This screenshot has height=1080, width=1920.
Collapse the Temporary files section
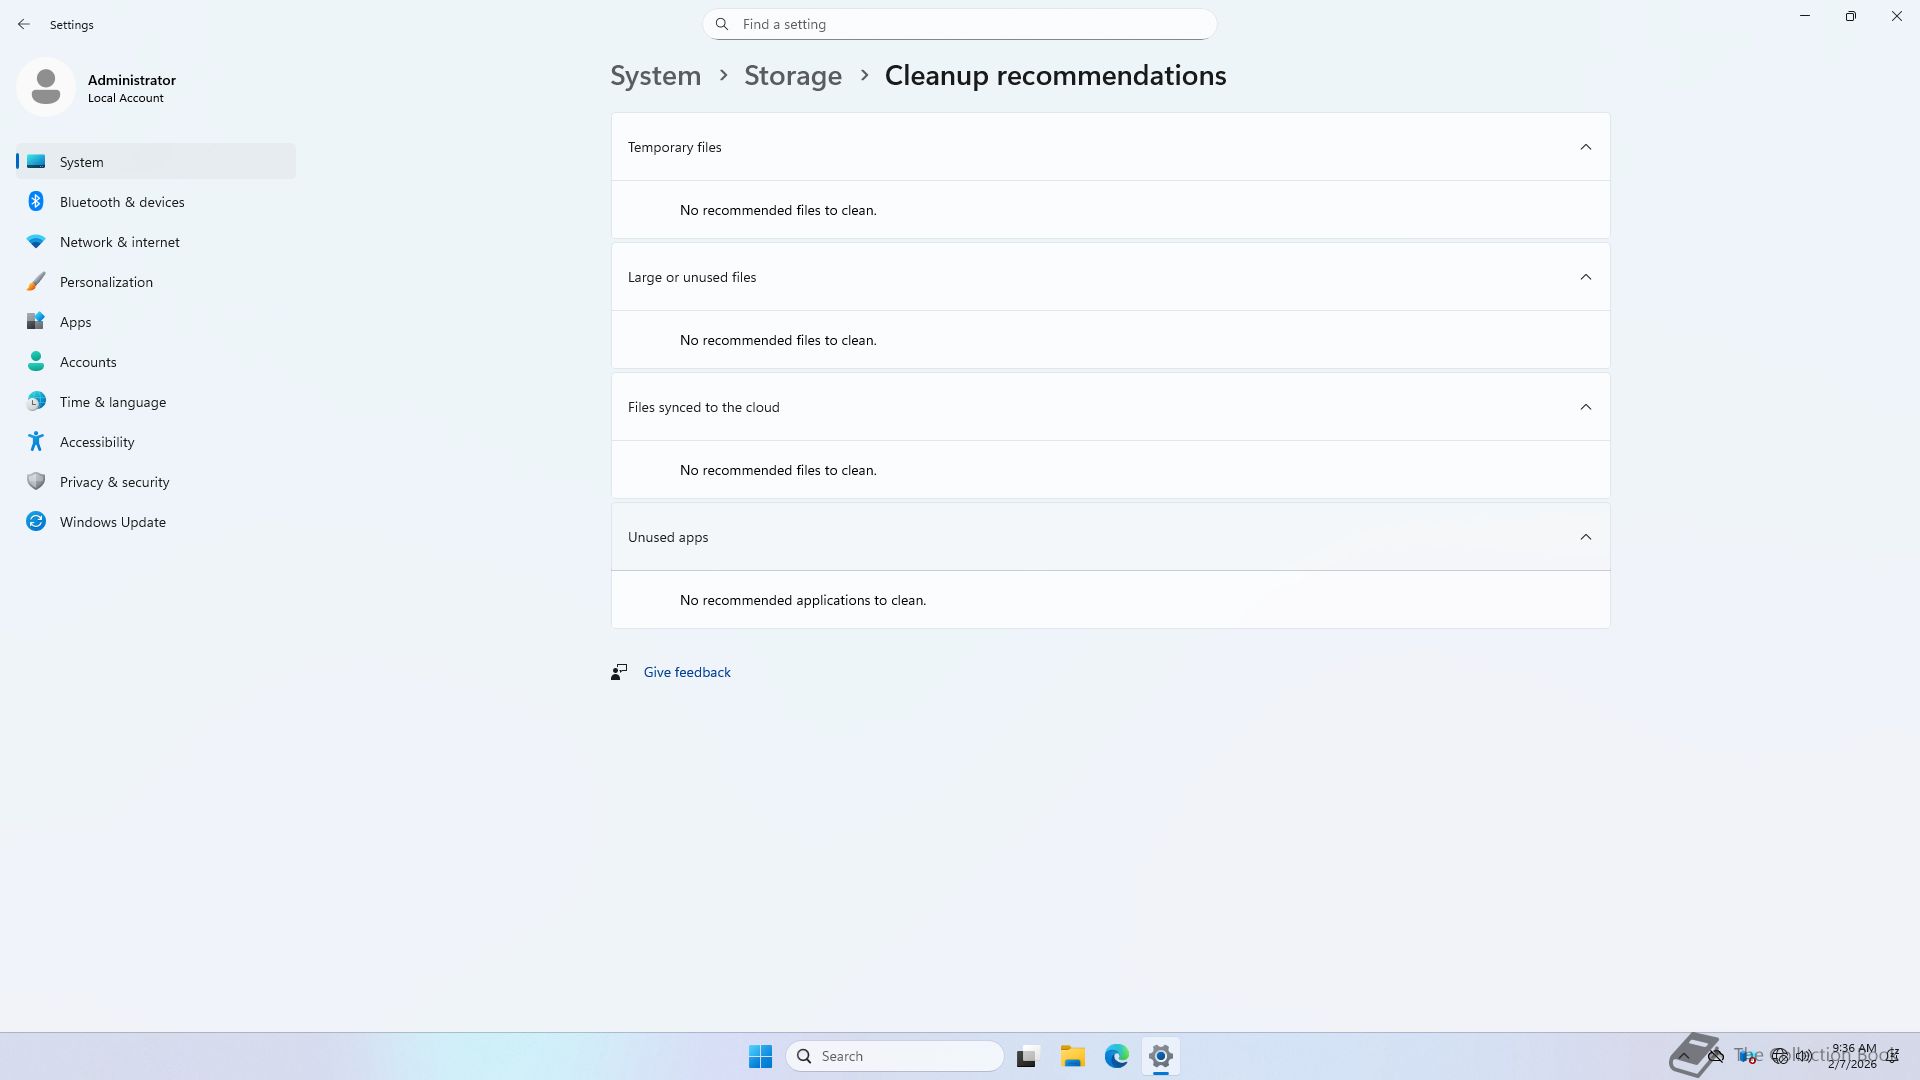click(1585, 147)
